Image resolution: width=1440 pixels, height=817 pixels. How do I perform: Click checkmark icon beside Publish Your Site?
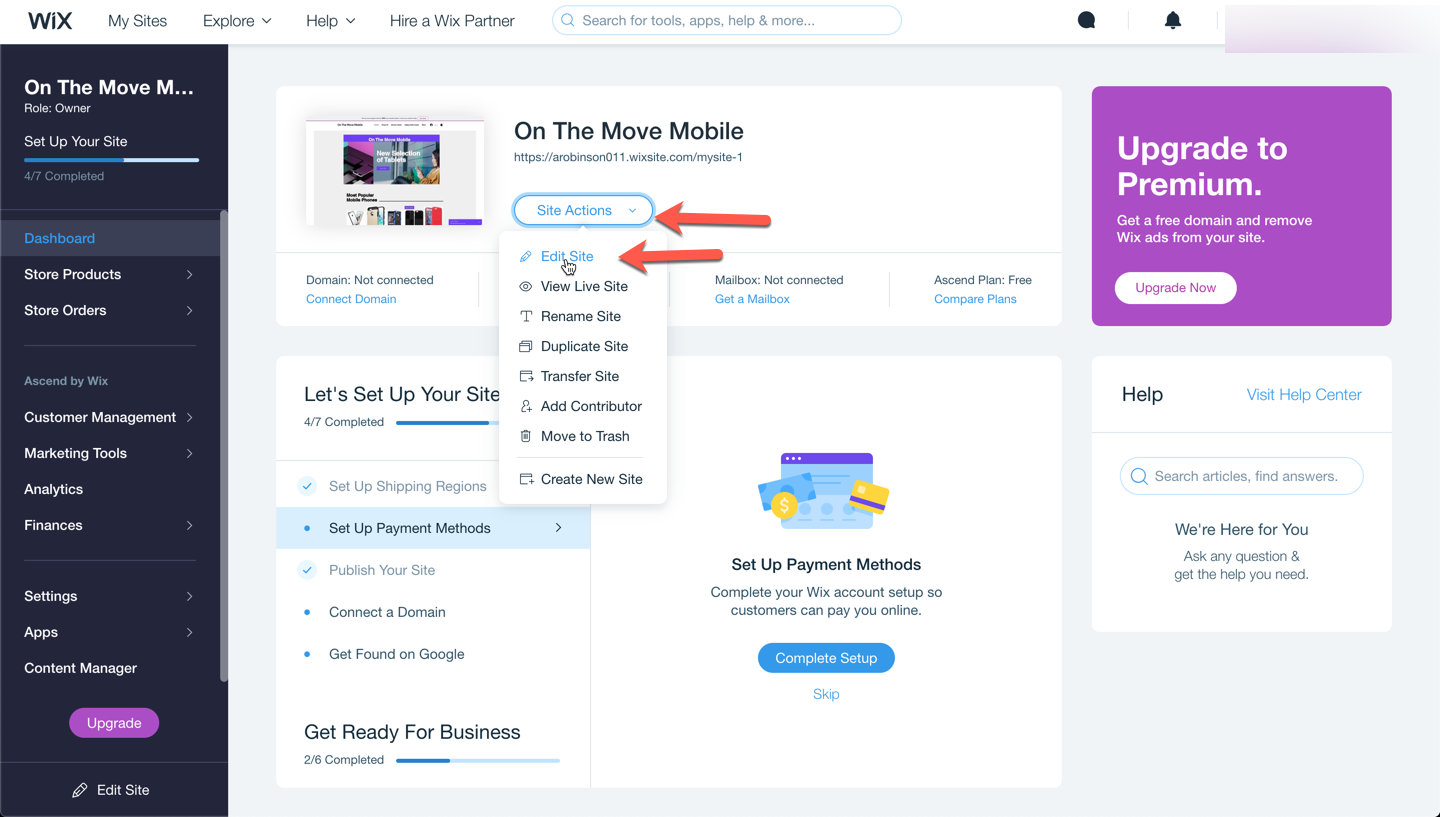point(307,571)
